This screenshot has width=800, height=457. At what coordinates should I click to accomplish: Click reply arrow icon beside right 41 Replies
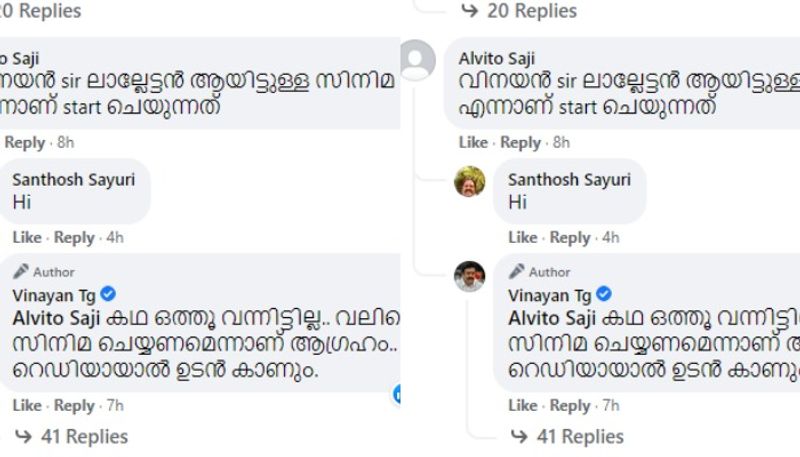(521, 437)
